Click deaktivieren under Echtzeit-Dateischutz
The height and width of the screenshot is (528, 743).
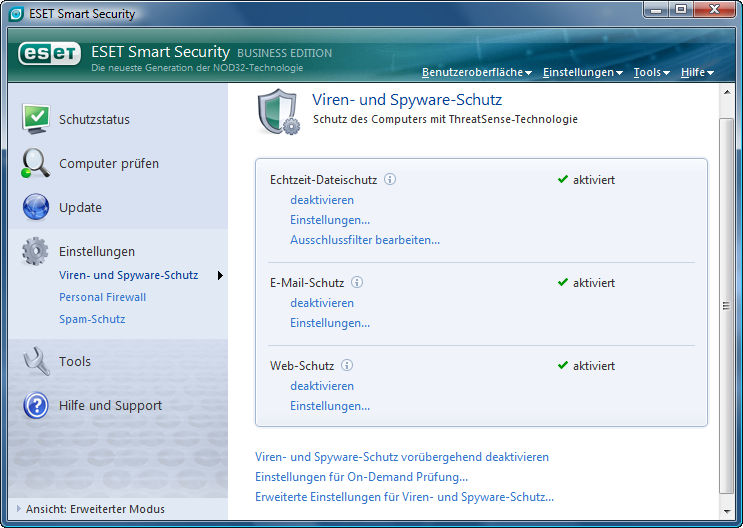click(x=322, y=200)
